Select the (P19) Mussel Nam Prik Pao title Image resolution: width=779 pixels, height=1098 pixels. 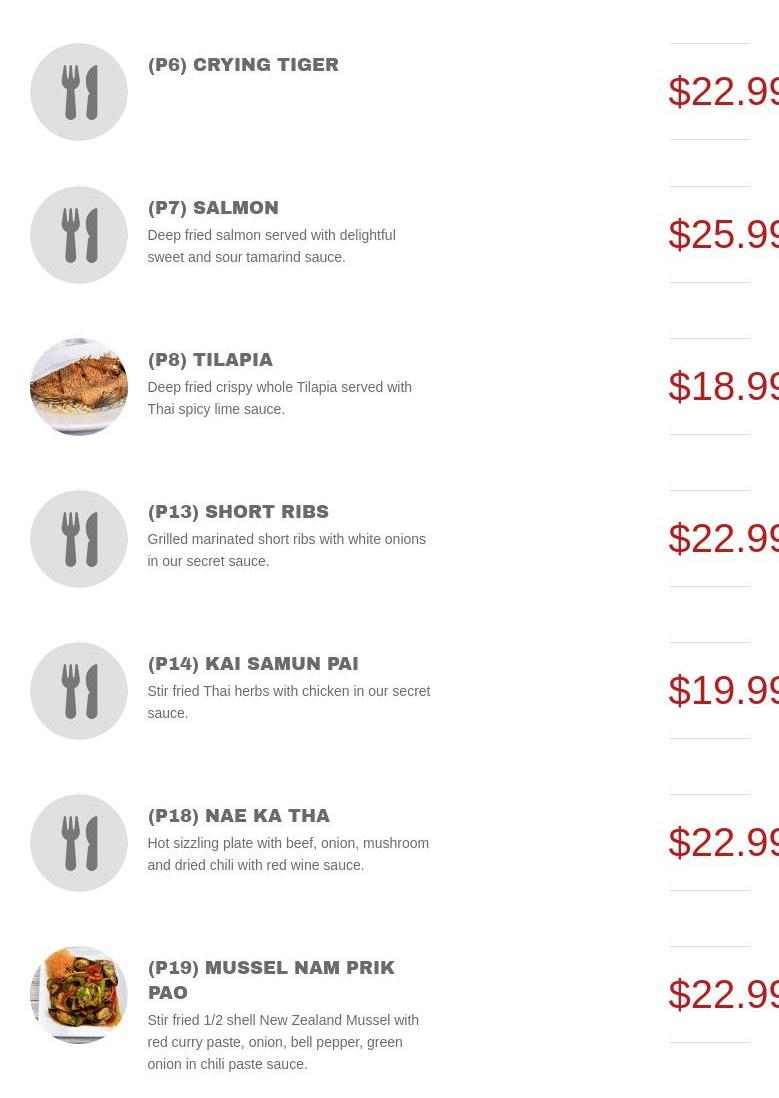click(271, 980)
